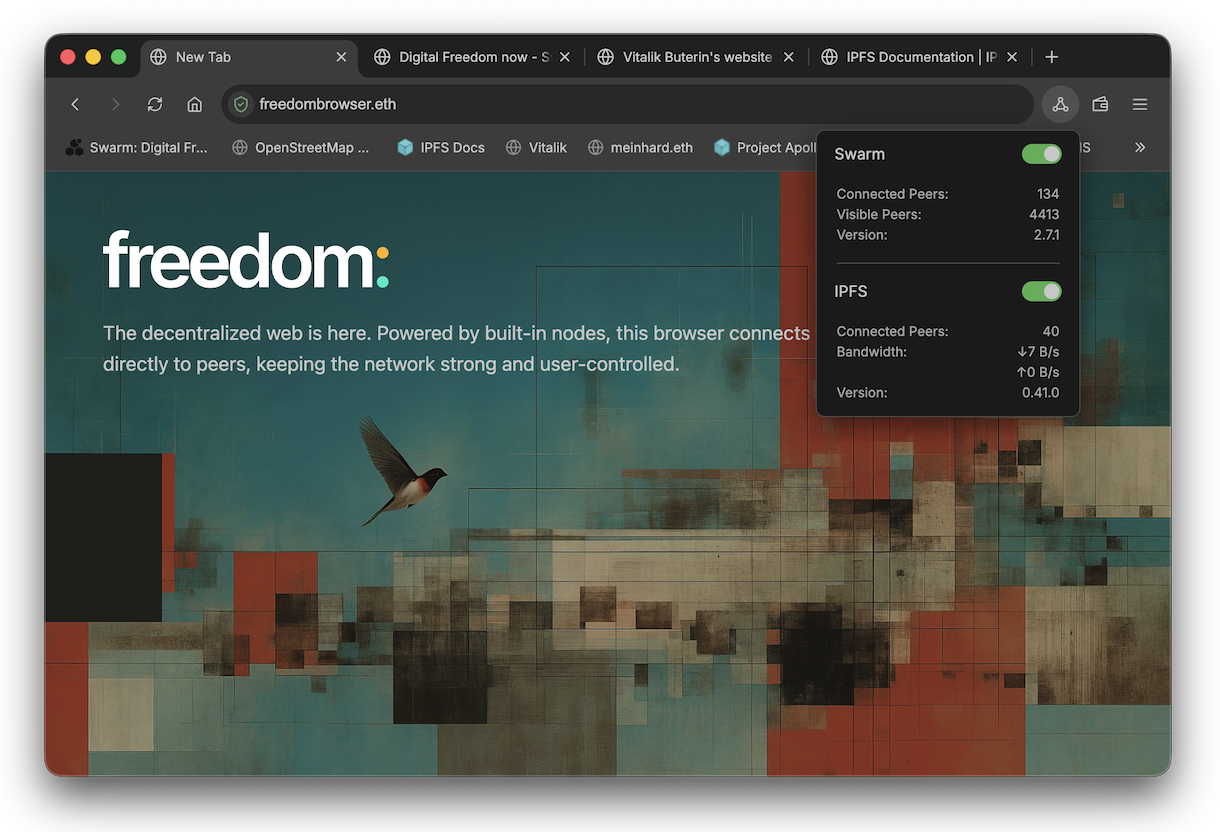Screen dimensions: 1220x832
Task: Open IPFS Docs bookmark
Action: click(x=441, y=147)
